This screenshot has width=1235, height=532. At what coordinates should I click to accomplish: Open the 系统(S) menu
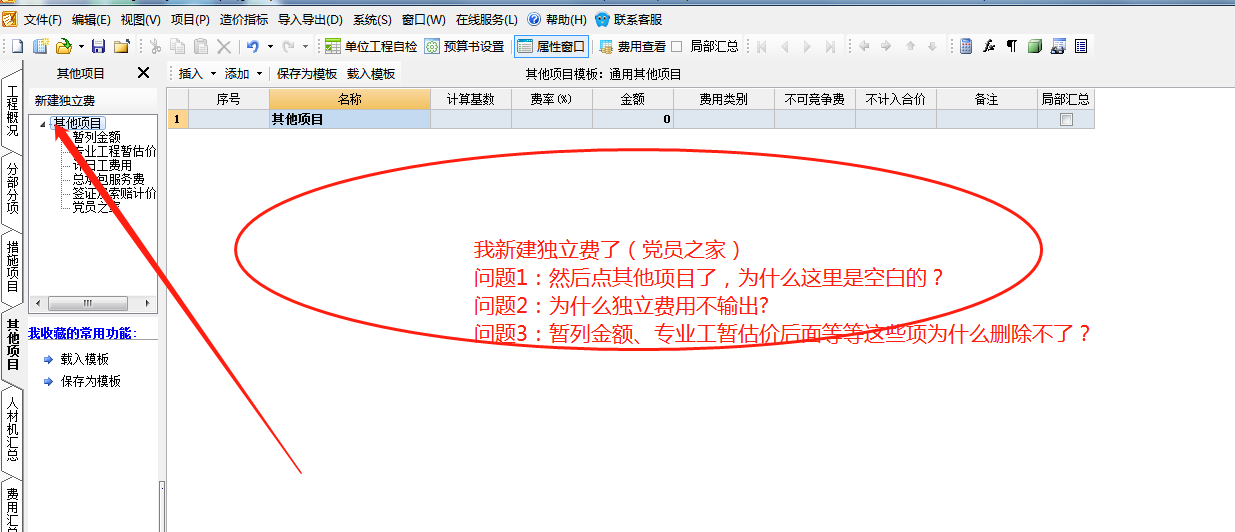[x=372, y=20]
